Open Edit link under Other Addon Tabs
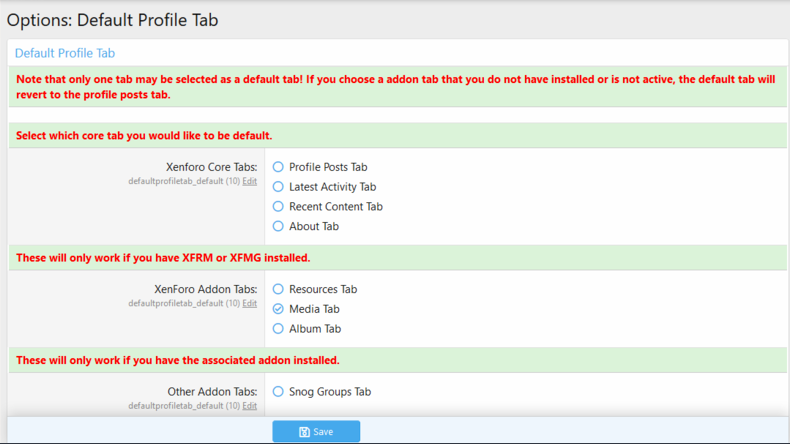 pos(249,406)
